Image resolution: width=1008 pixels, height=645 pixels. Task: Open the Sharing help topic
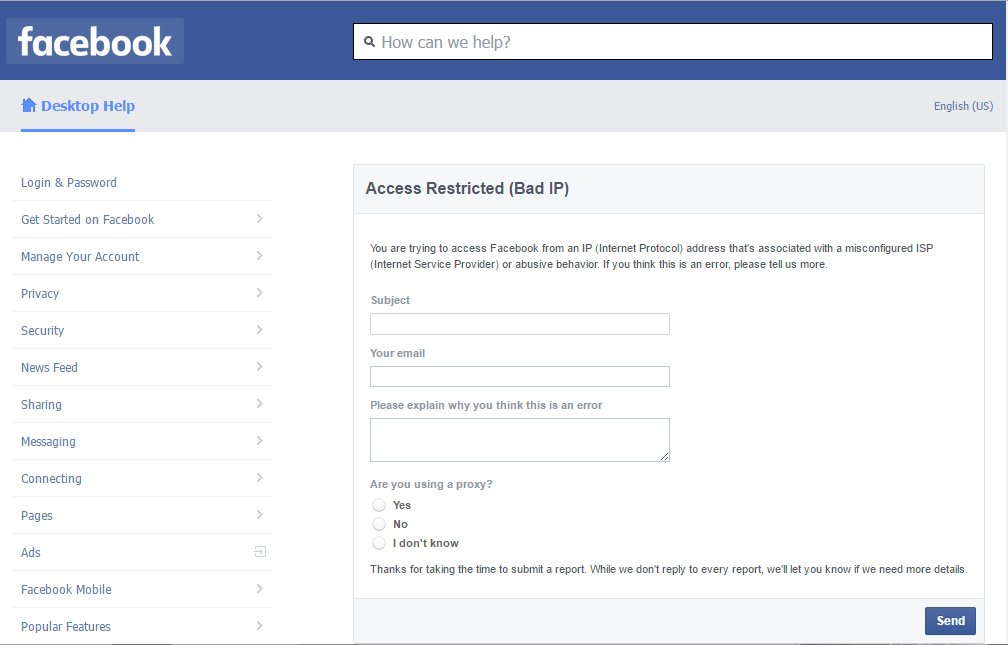pyautogui.click(x=41, y=404)
